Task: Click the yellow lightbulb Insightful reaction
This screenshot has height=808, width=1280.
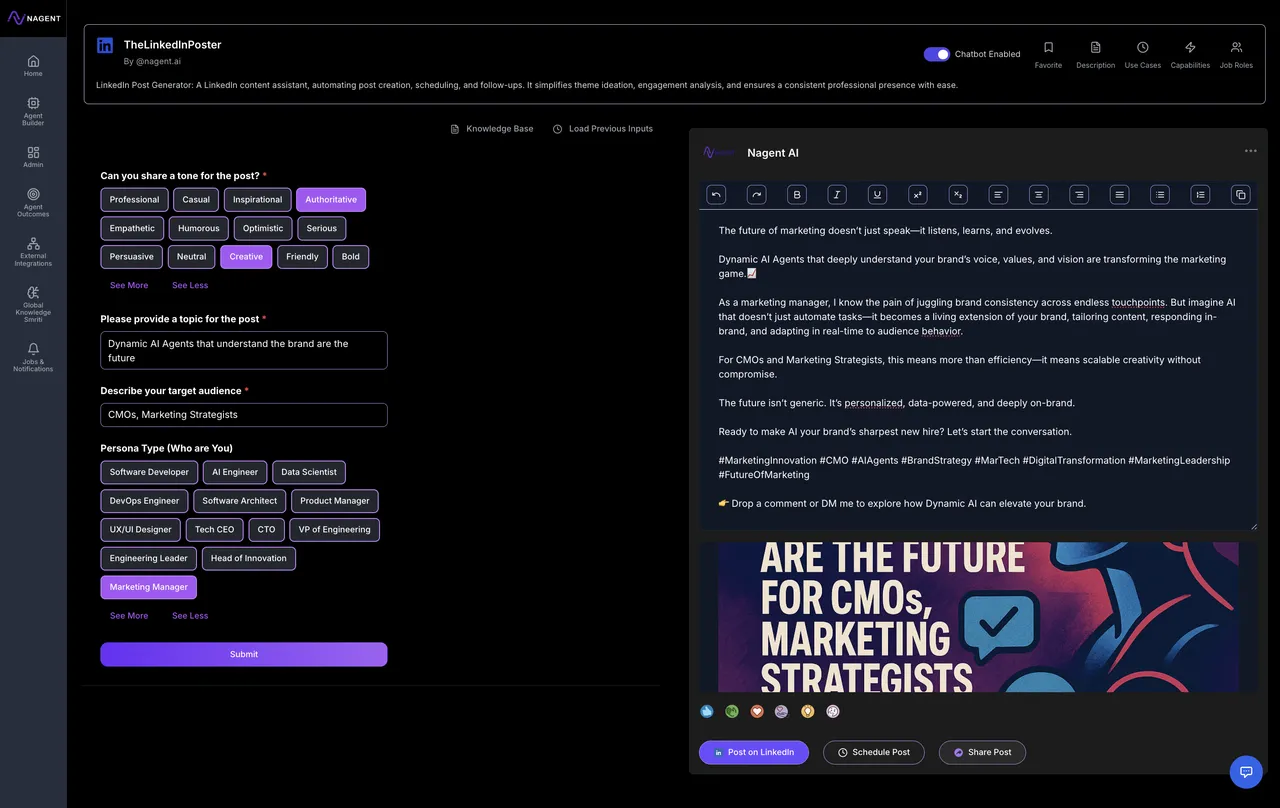Action: tap(808, 712)
